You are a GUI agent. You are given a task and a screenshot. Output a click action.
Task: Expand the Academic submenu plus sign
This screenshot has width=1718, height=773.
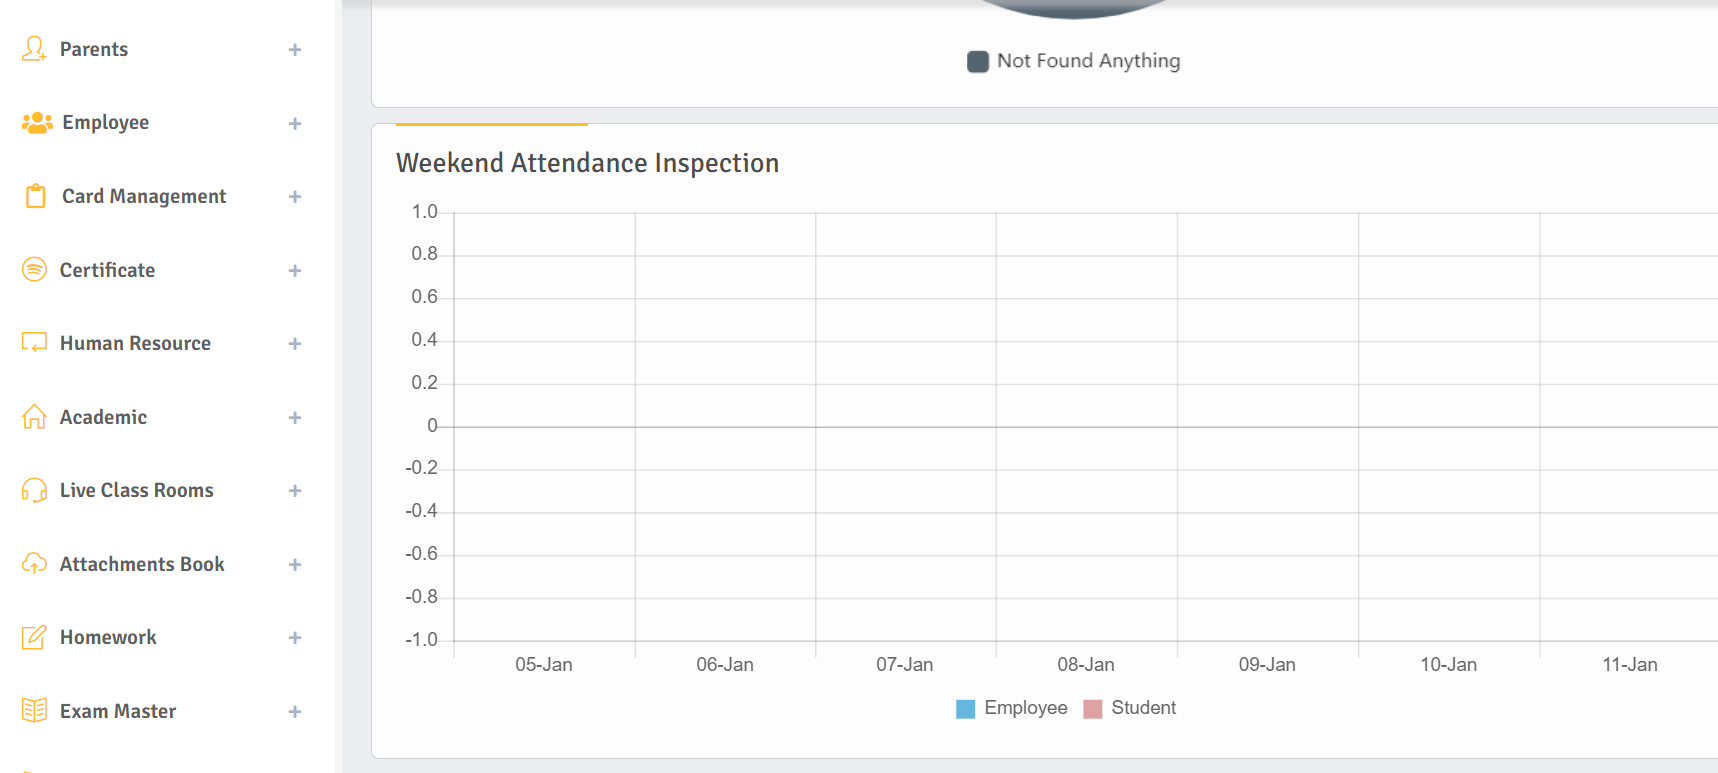click(295, 418)
